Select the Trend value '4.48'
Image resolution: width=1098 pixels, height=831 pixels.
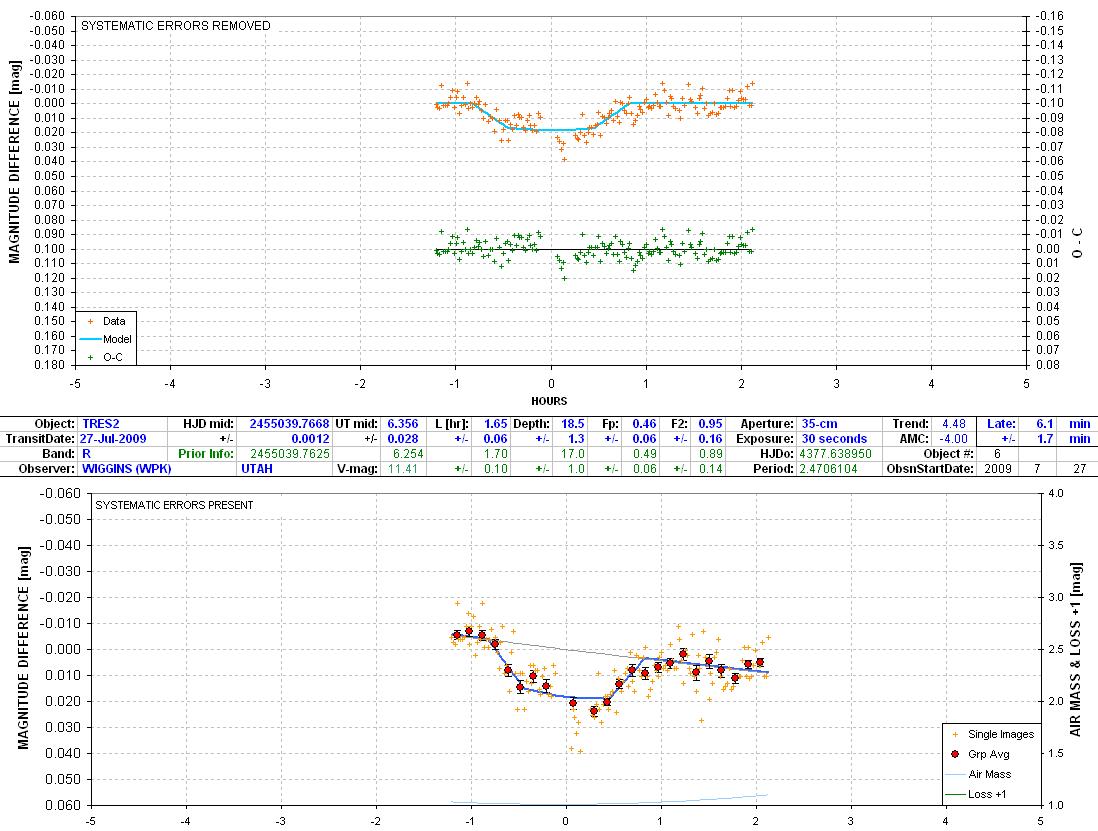(953, 424)
